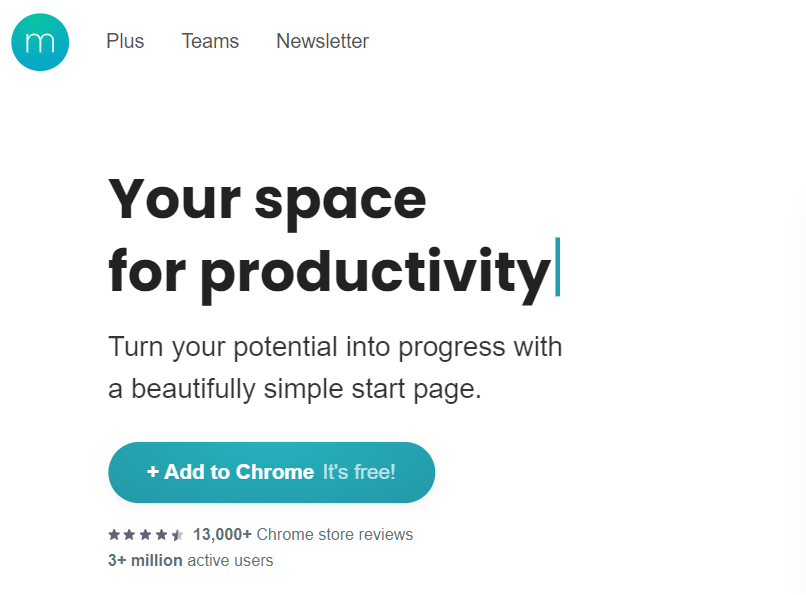
Task: Click the Momentum logo icon
Action: click(40, 42)
